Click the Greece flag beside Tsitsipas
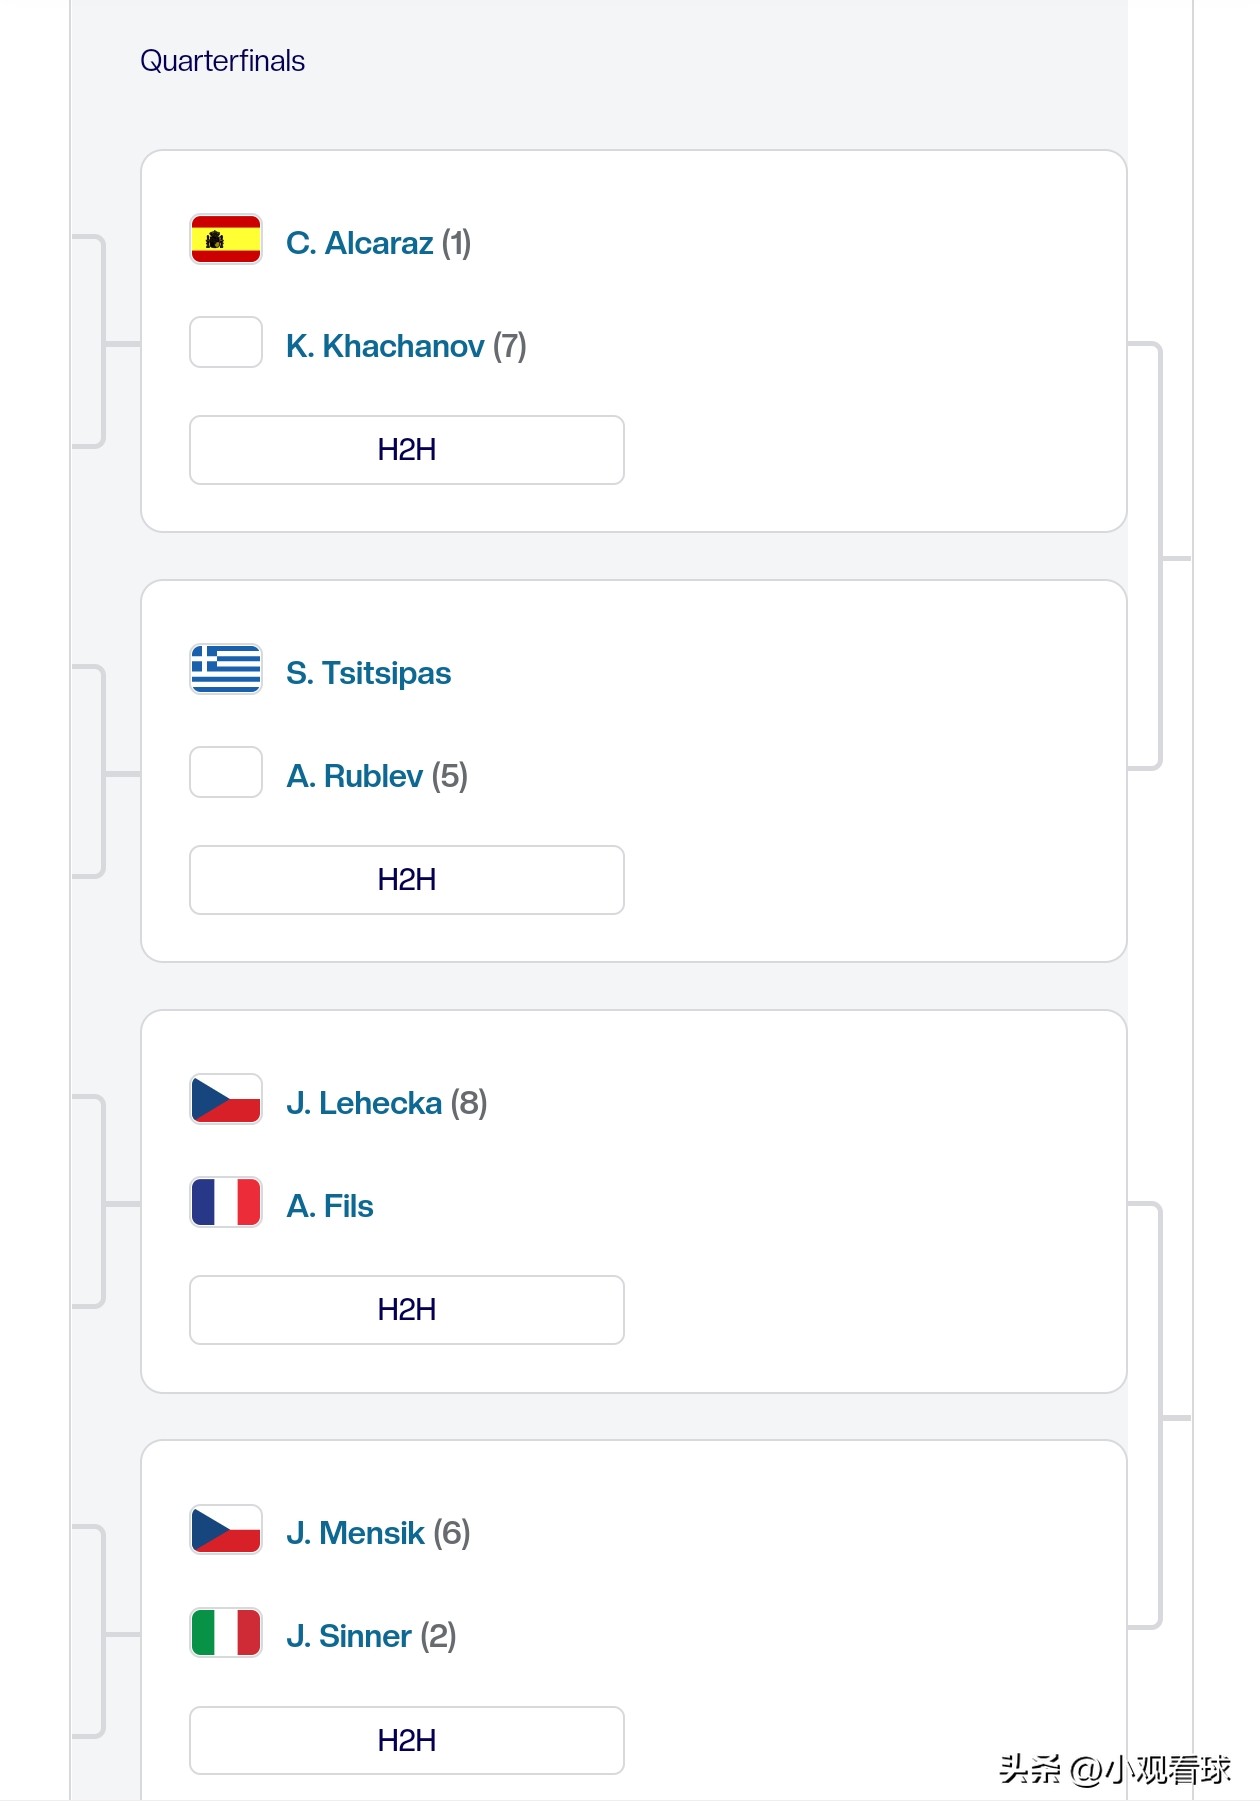The height and width of the screenshot is (1814, 1260). (x=226, y=670)
